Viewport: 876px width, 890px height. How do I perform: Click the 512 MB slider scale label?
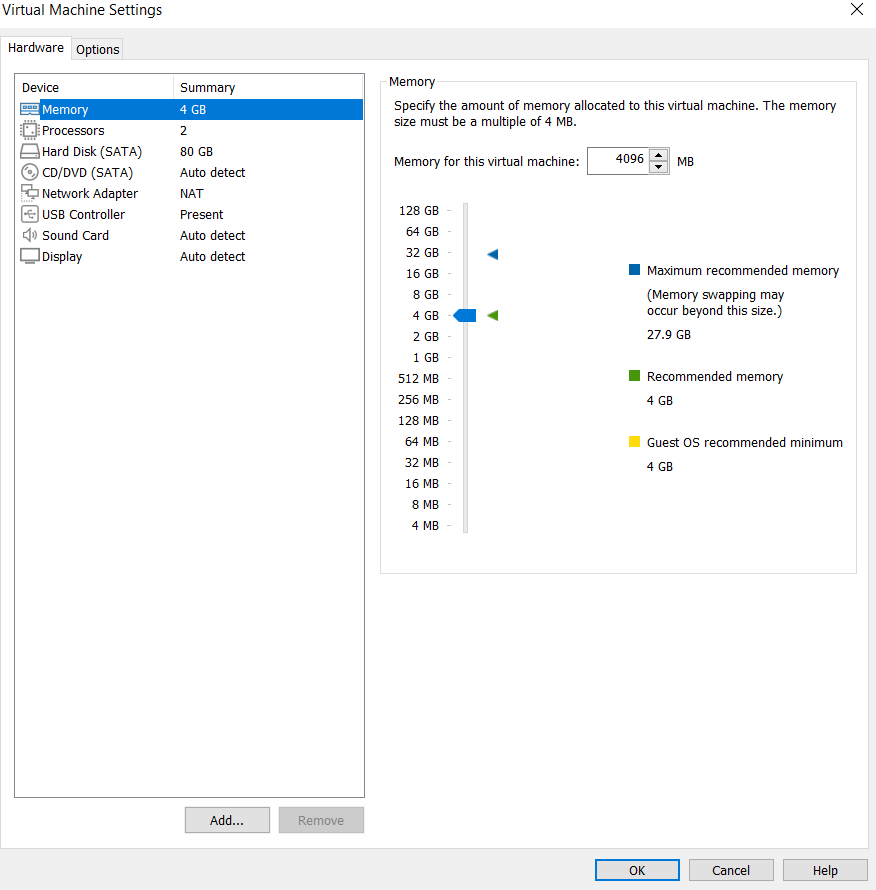click(x=418, y=379)
